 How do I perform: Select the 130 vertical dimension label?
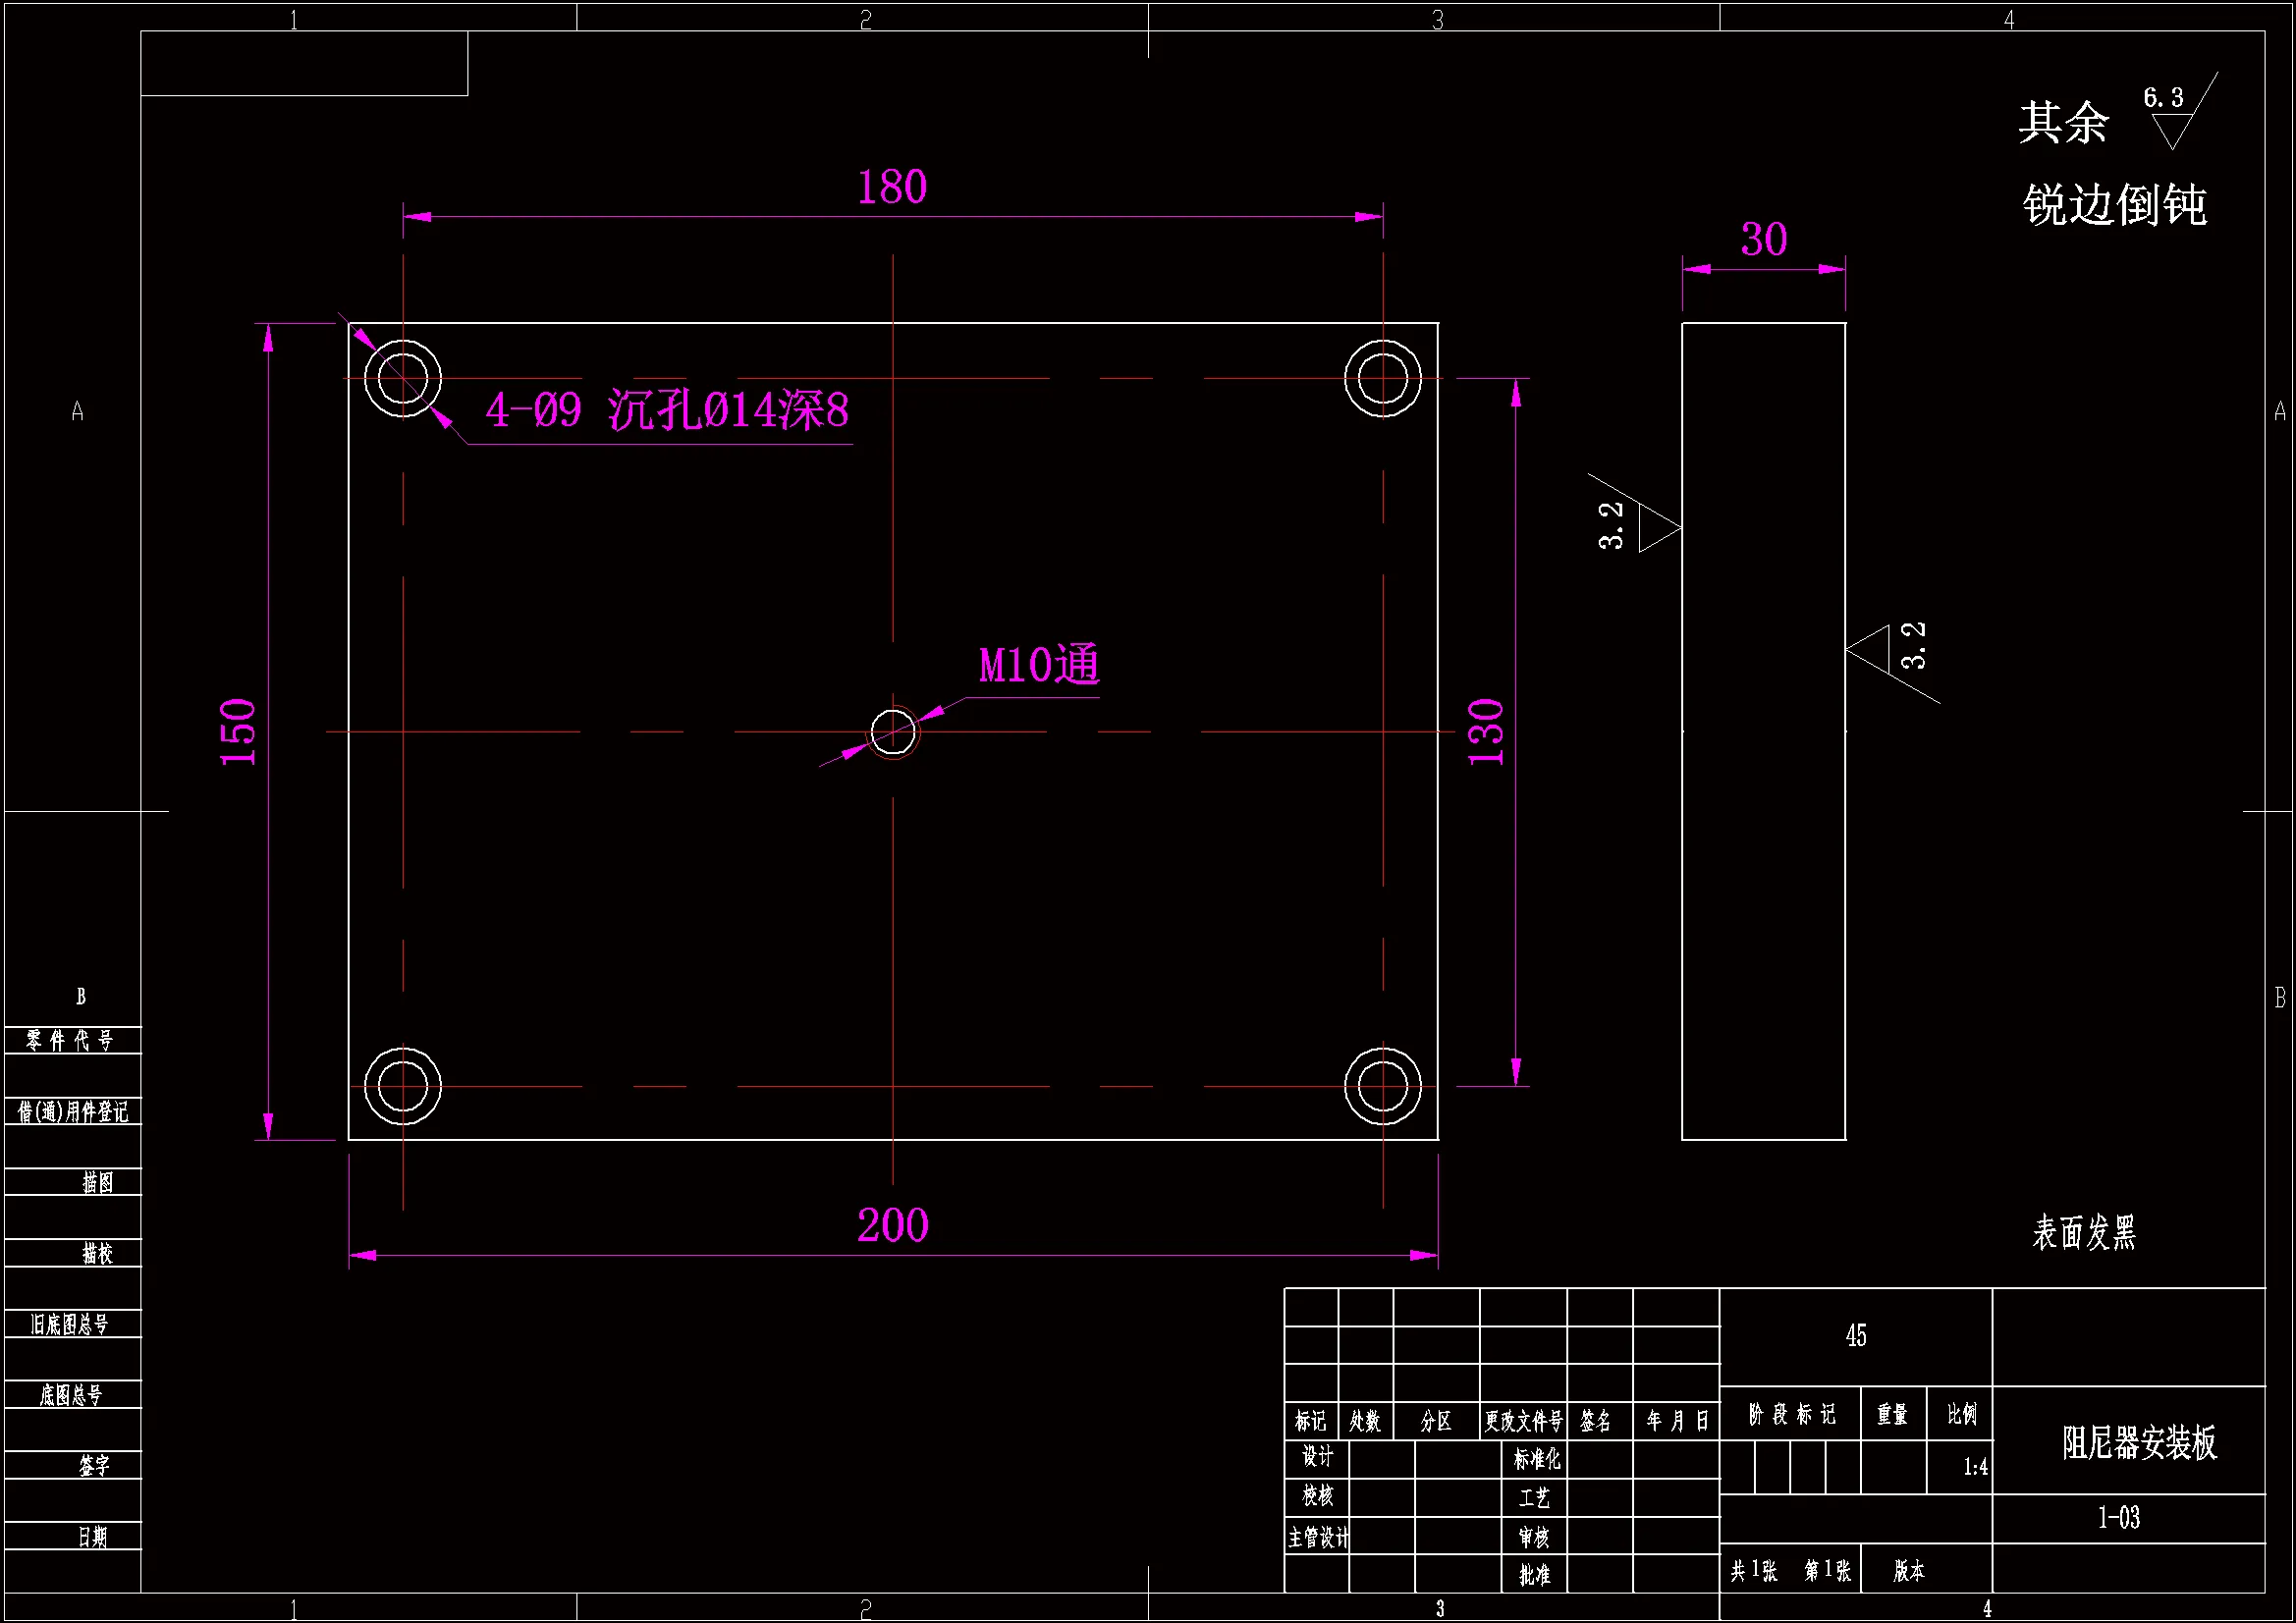point(1486,732)
